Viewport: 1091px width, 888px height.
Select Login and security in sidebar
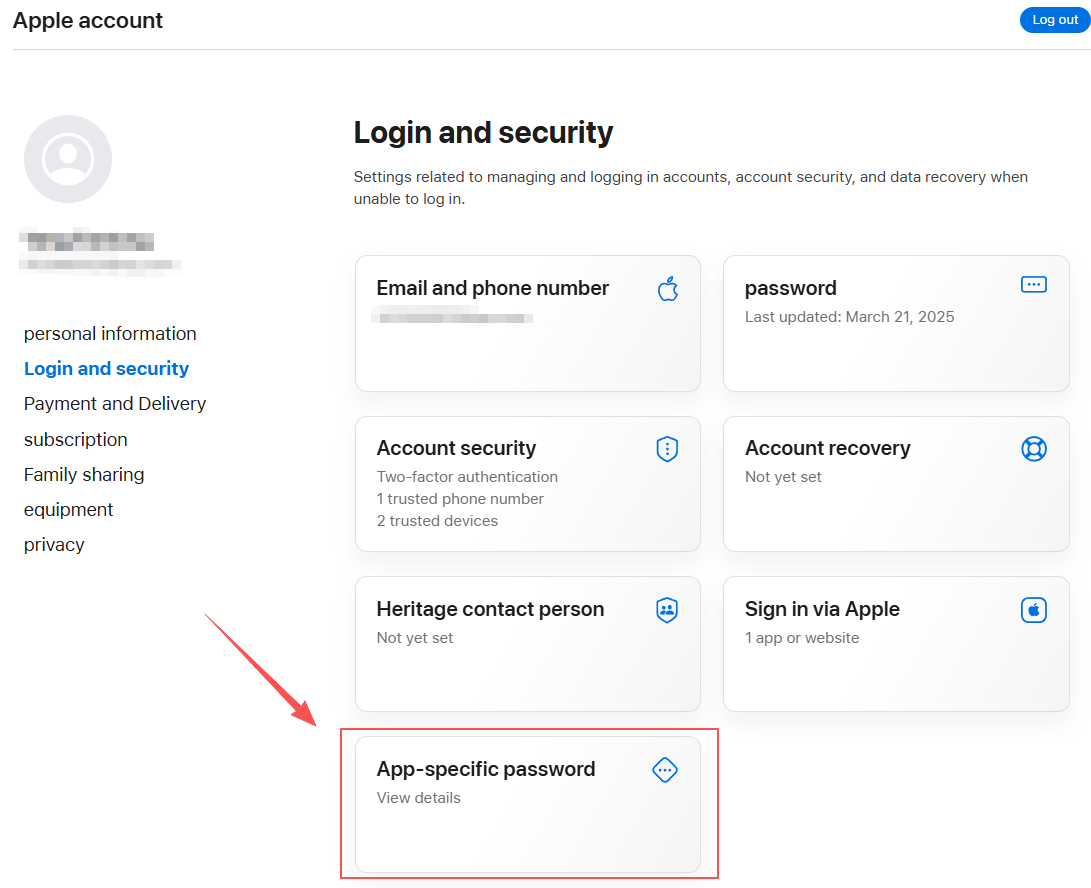coord(106,368)
